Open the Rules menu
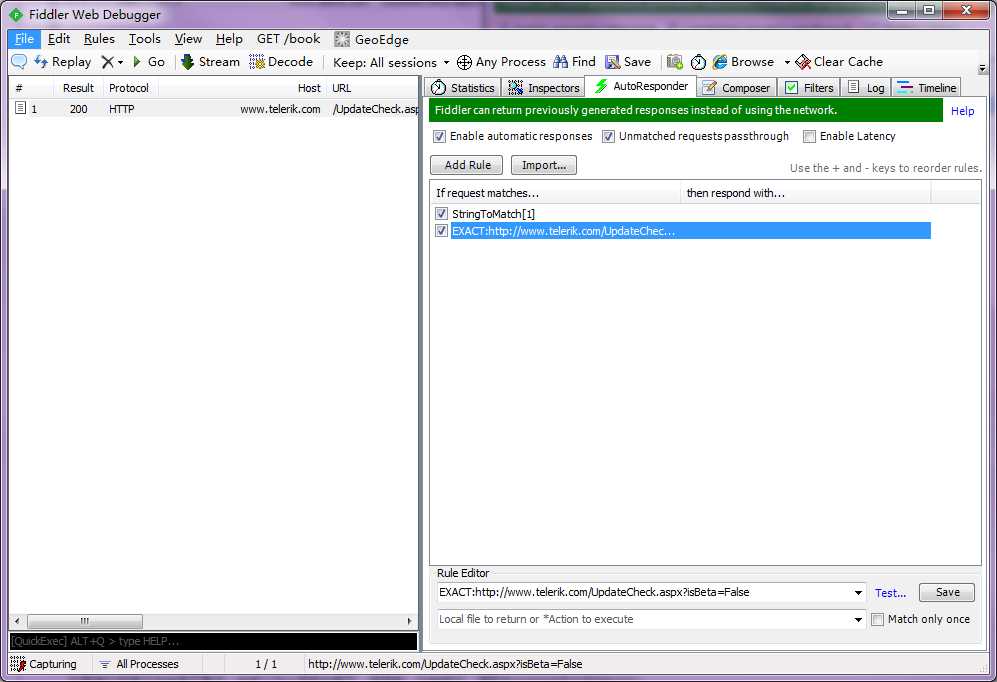The width and height of the screenshot is (997, 682). click(99, 39)
